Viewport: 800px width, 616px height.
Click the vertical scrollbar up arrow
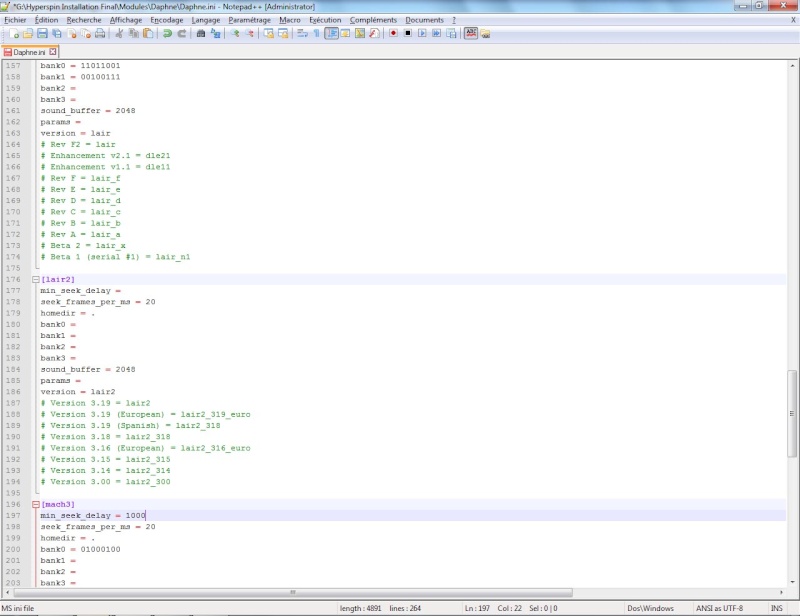click(792, 66)
